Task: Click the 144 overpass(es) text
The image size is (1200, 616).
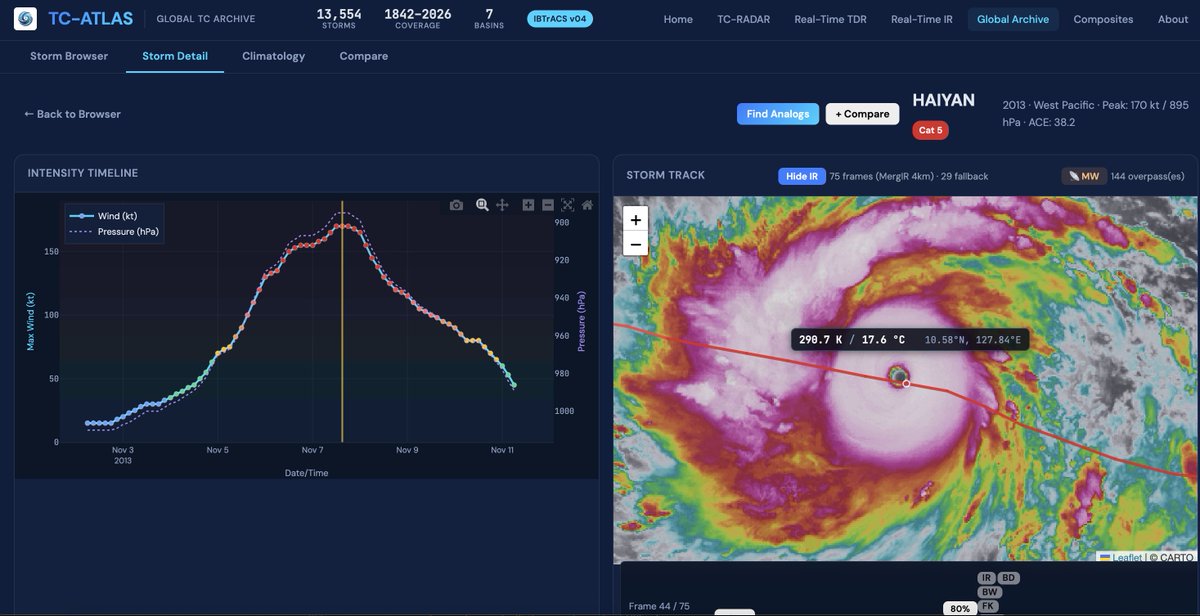Action: point(1147,176)
